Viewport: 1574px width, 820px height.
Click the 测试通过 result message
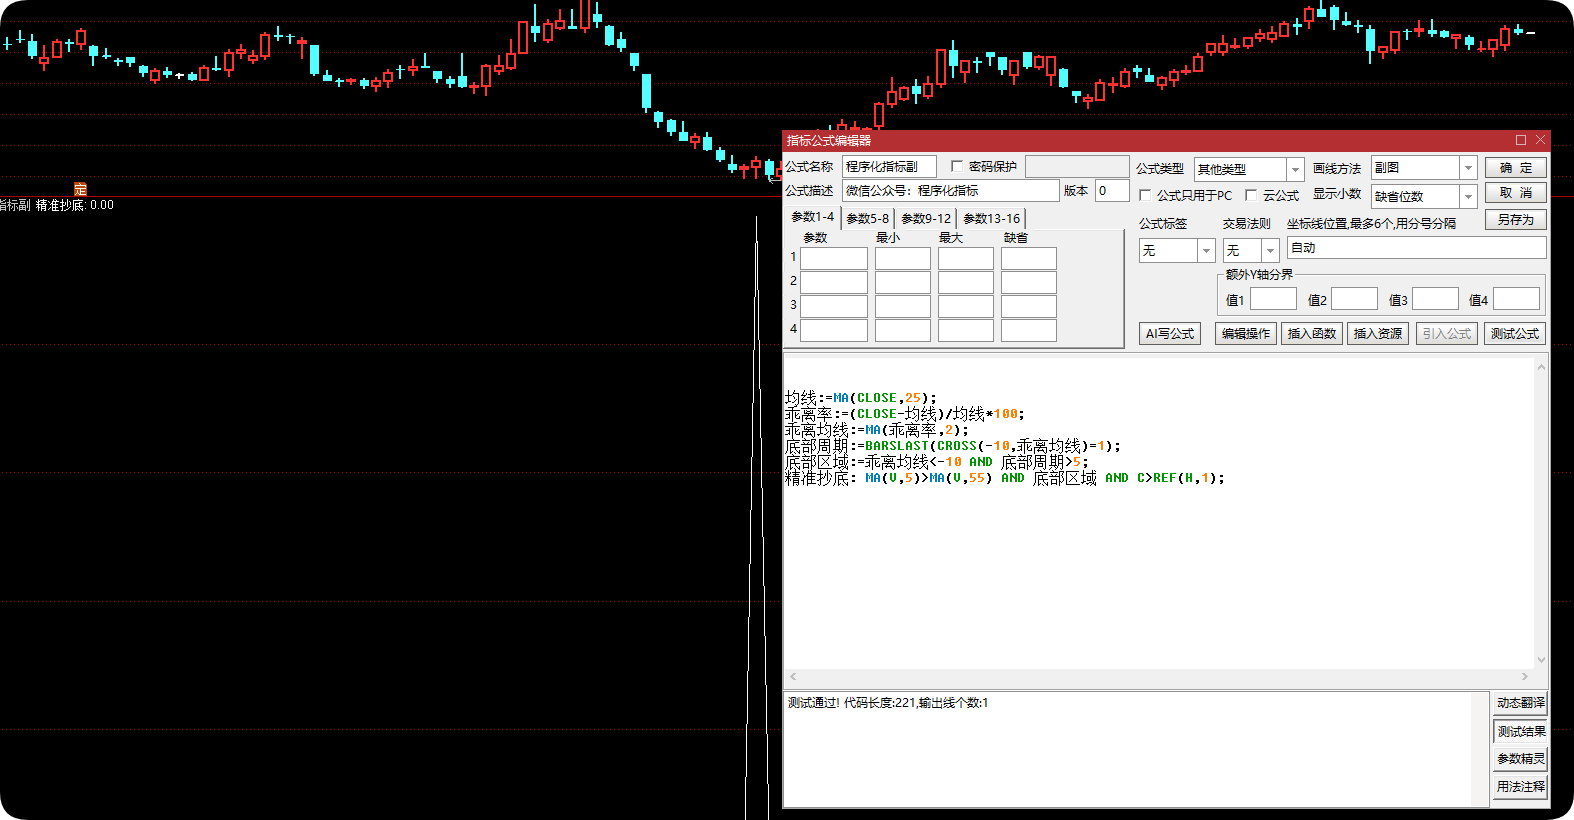pos(888,703)
